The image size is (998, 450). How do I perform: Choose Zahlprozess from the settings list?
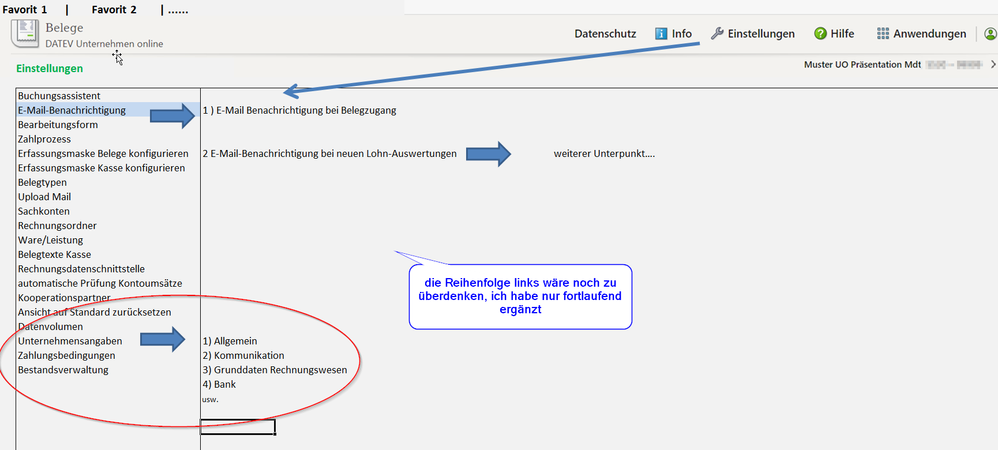[x=46, y=139]
